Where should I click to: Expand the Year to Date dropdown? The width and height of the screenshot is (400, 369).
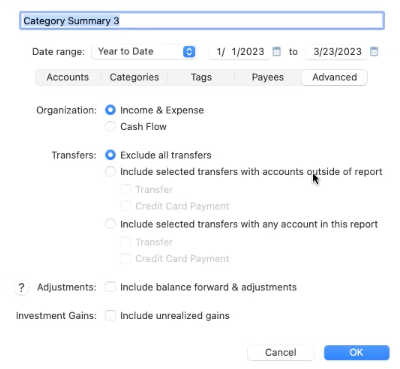144,52
